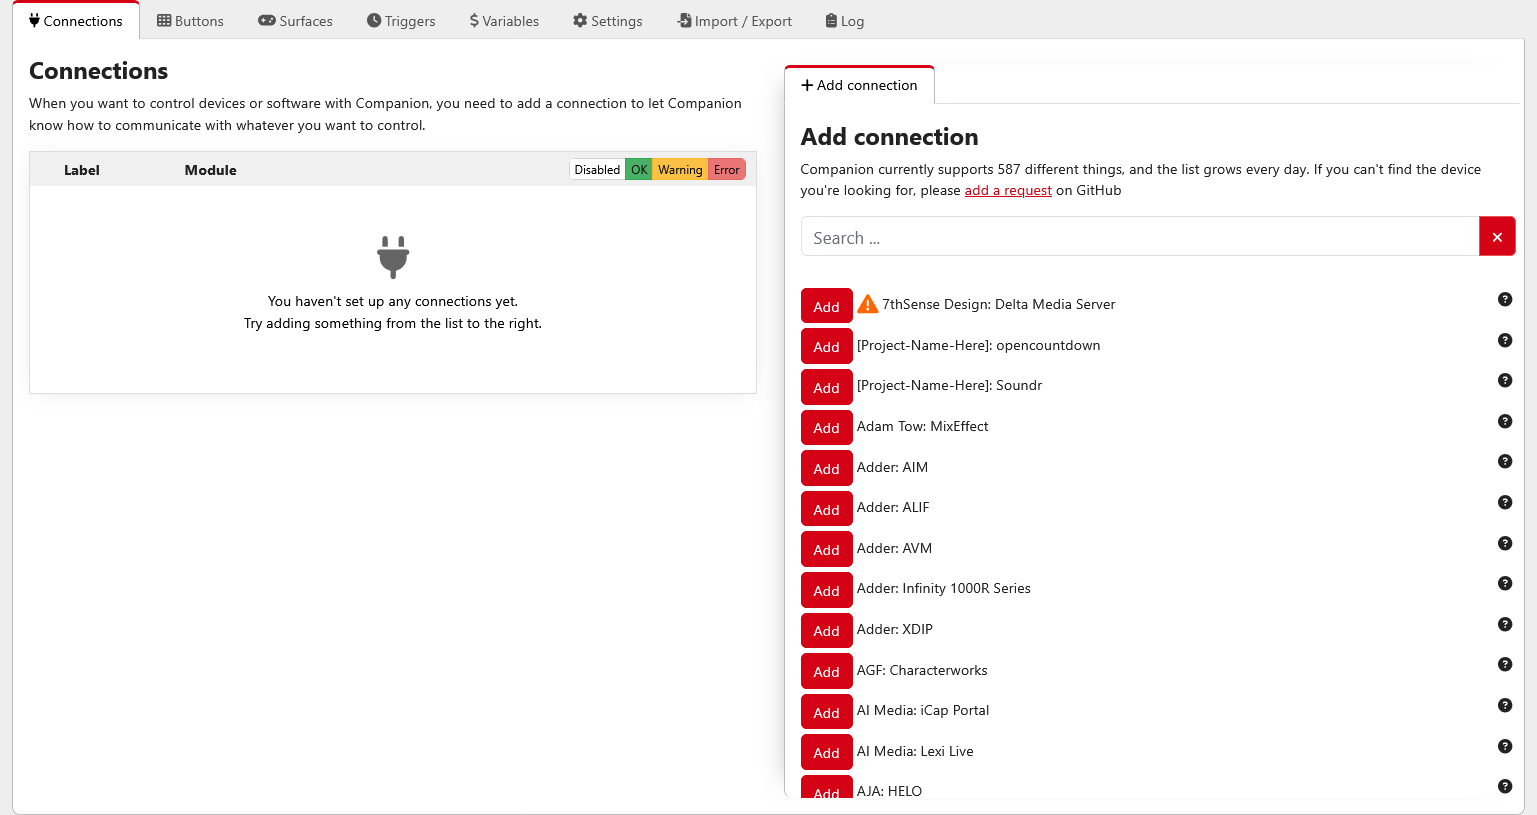
Task: Add the Adder: AIM connection
Action: pyautogui.click(x=826, y=468)
